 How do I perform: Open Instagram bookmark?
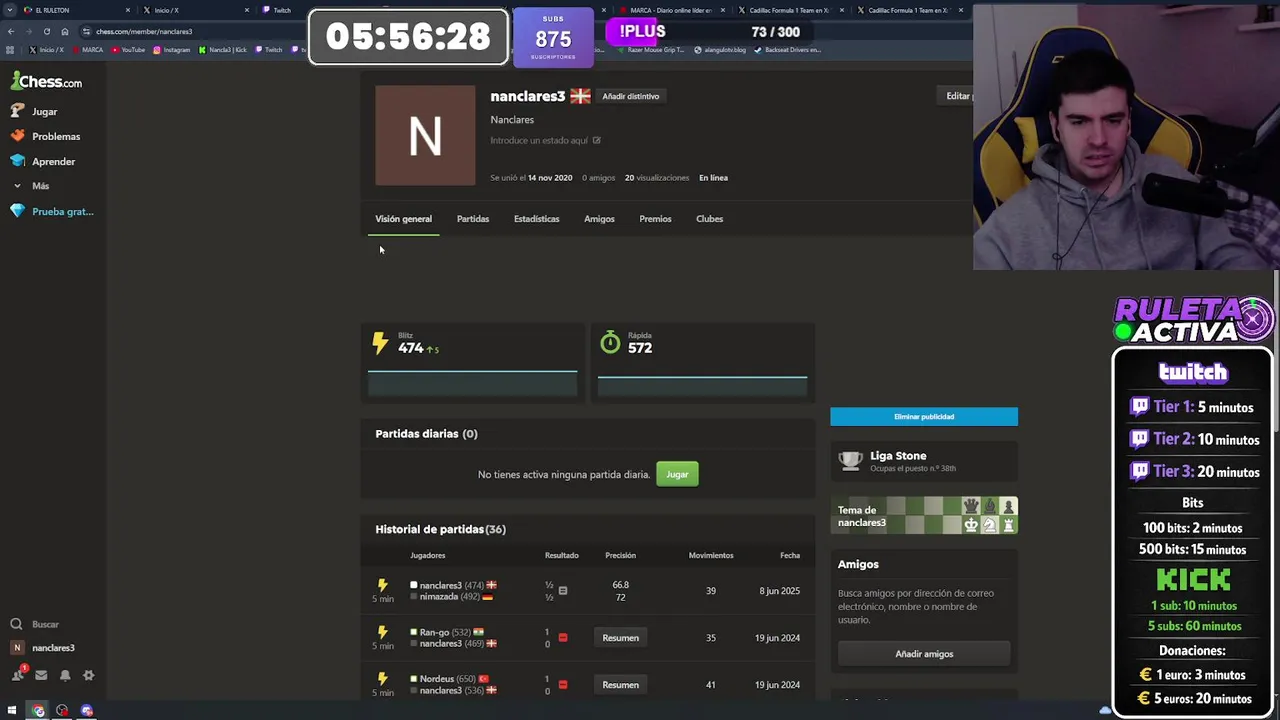tap(172, 50)
